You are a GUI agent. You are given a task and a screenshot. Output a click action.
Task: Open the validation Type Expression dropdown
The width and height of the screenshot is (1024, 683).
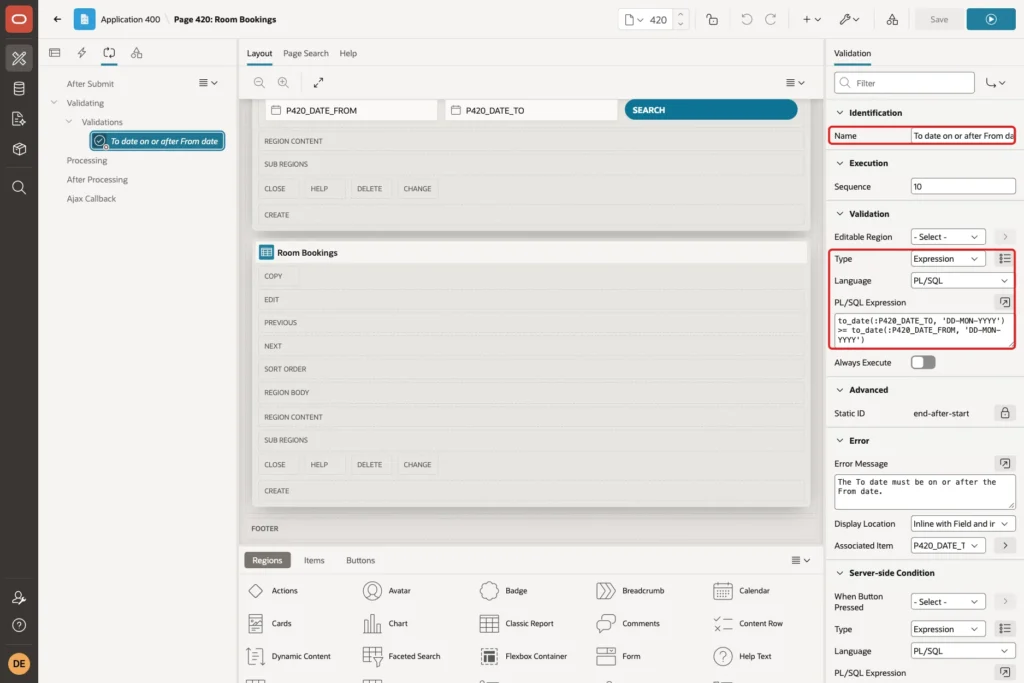coord(948,259)
